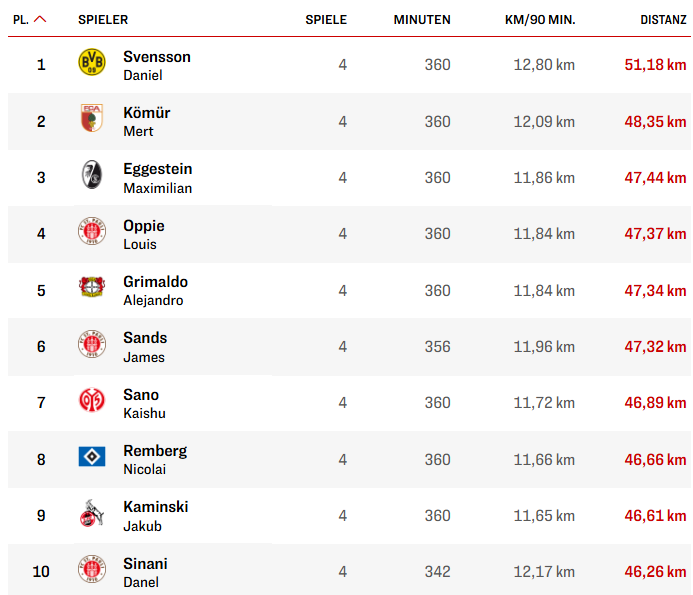
Task: Toggle sort order with the PL. arrow
Action: click(40, 19)
